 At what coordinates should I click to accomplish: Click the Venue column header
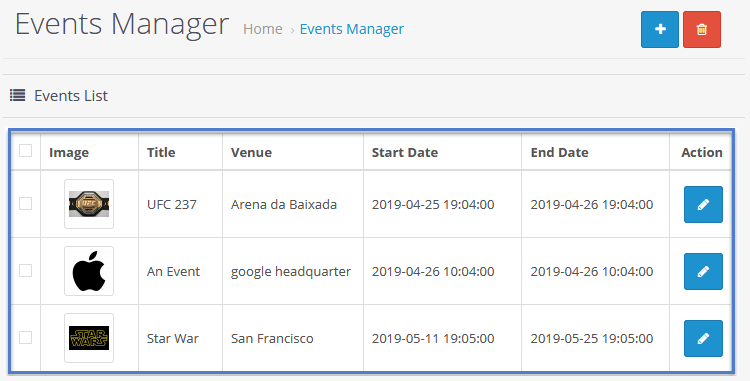(x=251, y=152)
